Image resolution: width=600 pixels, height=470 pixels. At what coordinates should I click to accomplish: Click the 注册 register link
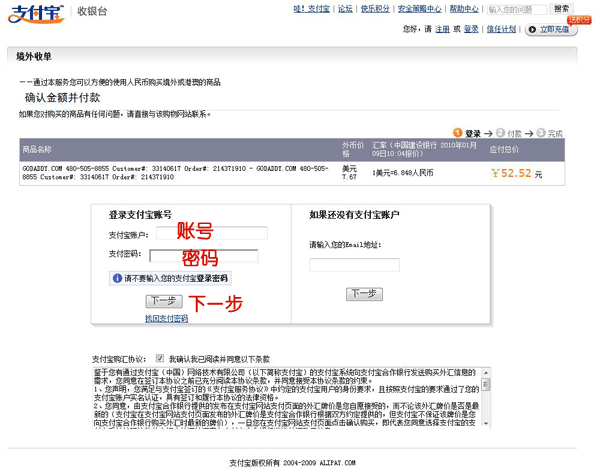click(442, 29)
